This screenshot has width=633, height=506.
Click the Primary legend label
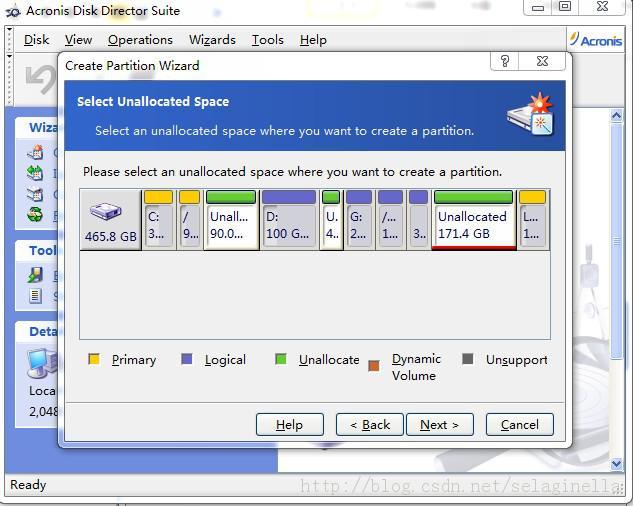(x=134, y=360)
